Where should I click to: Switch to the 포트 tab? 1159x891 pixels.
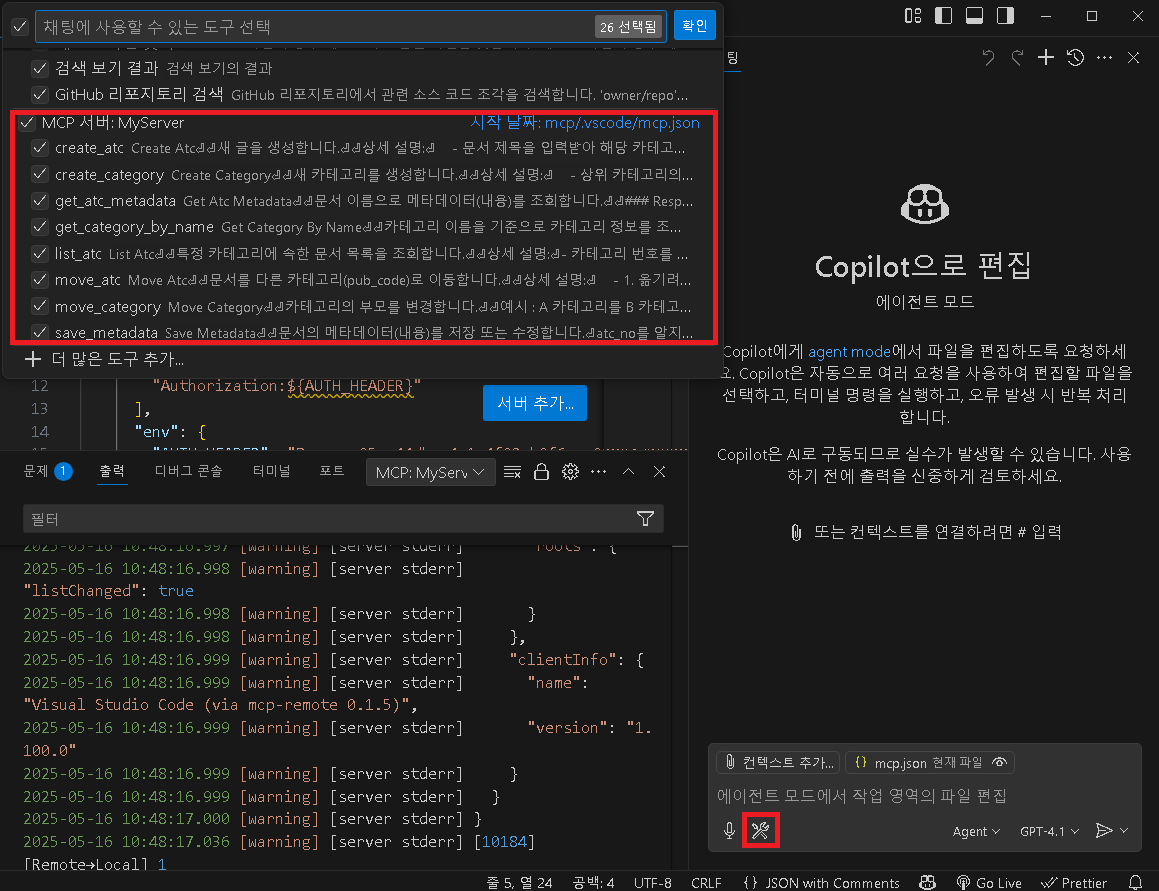[x=332, y=471]
